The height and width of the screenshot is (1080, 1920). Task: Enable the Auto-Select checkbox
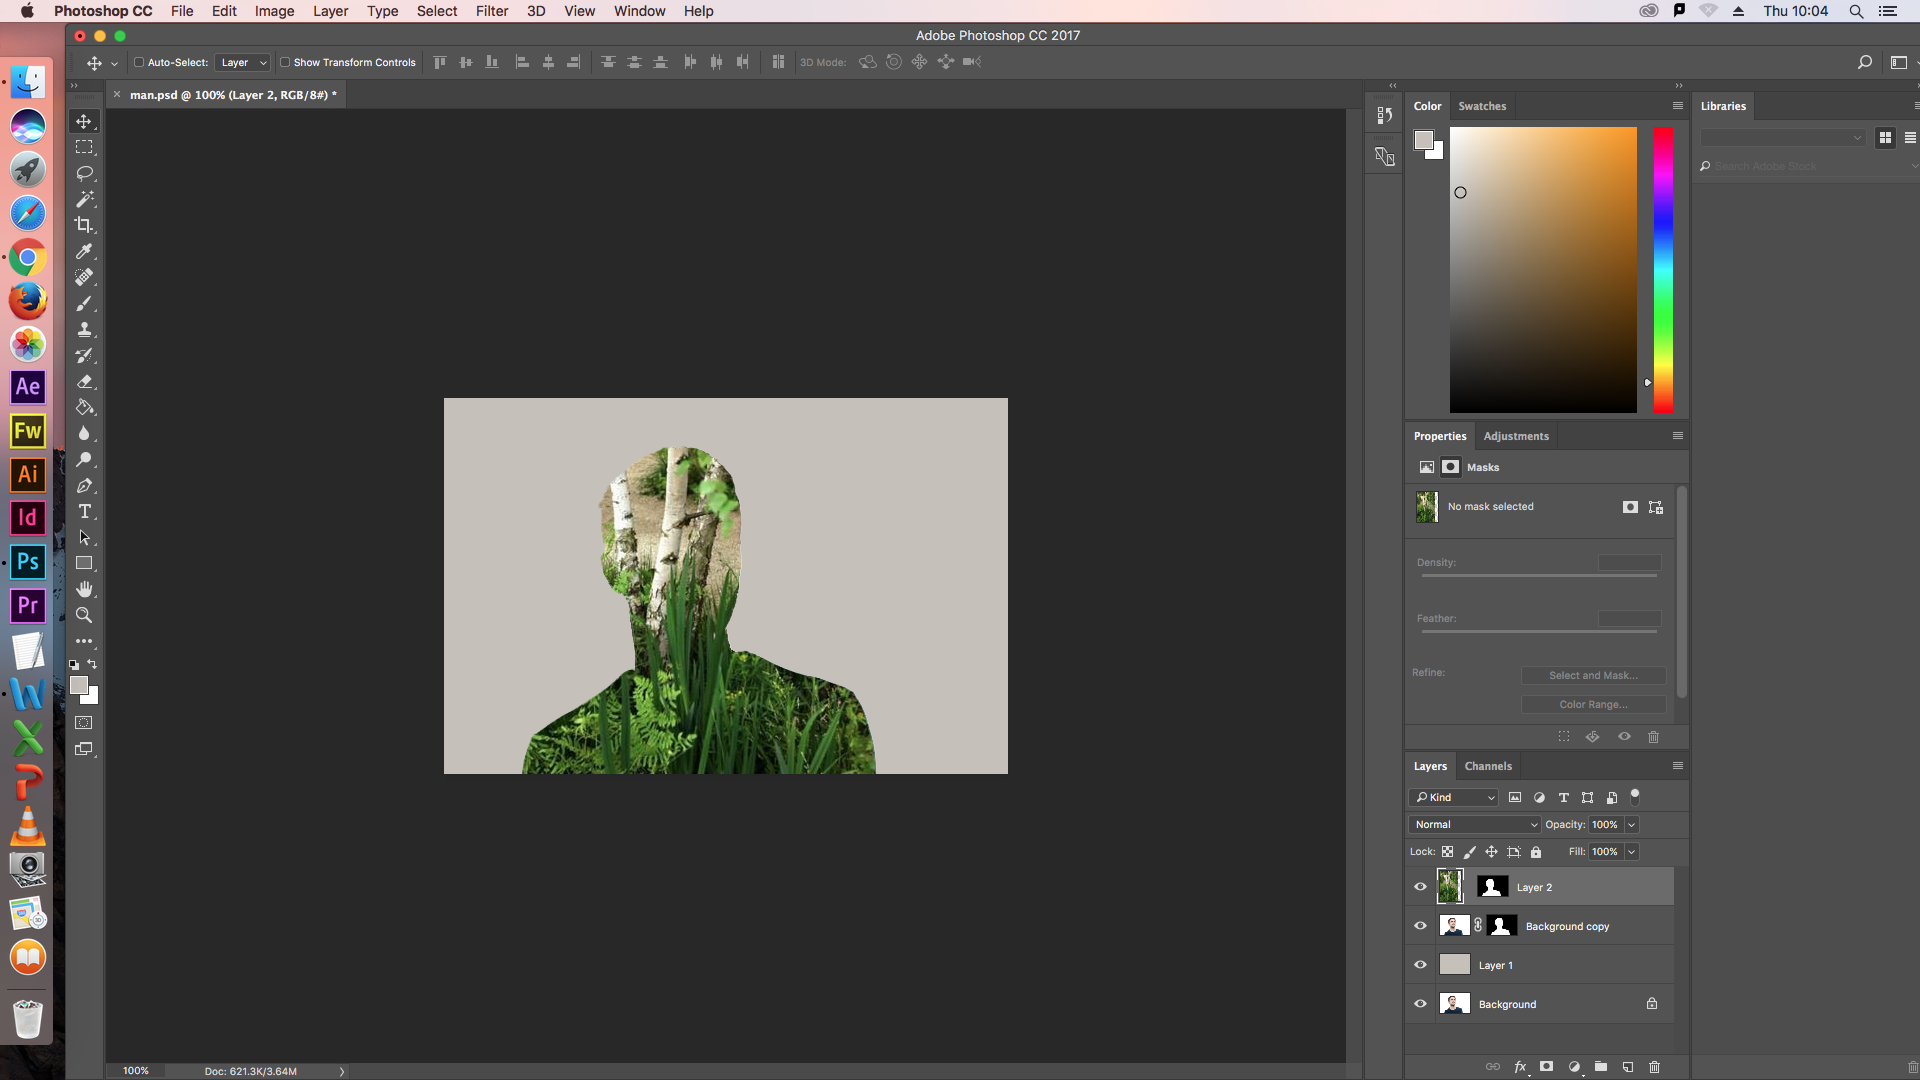[x=139, y=62]
